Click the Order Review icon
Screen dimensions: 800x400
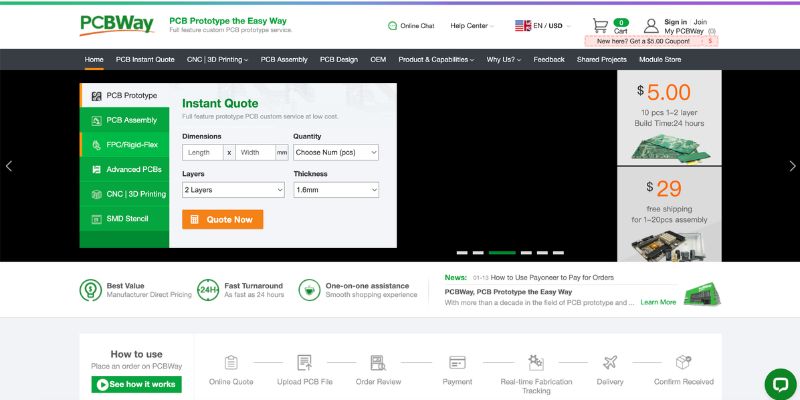(x=378, y=362)
